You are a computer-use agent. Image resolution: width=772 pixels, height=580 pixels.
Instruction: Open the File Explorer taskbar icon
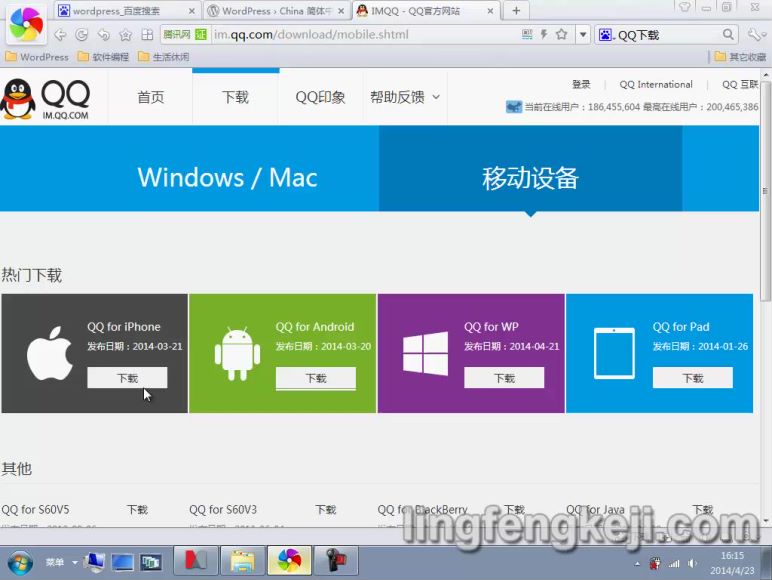pos(243,561)
